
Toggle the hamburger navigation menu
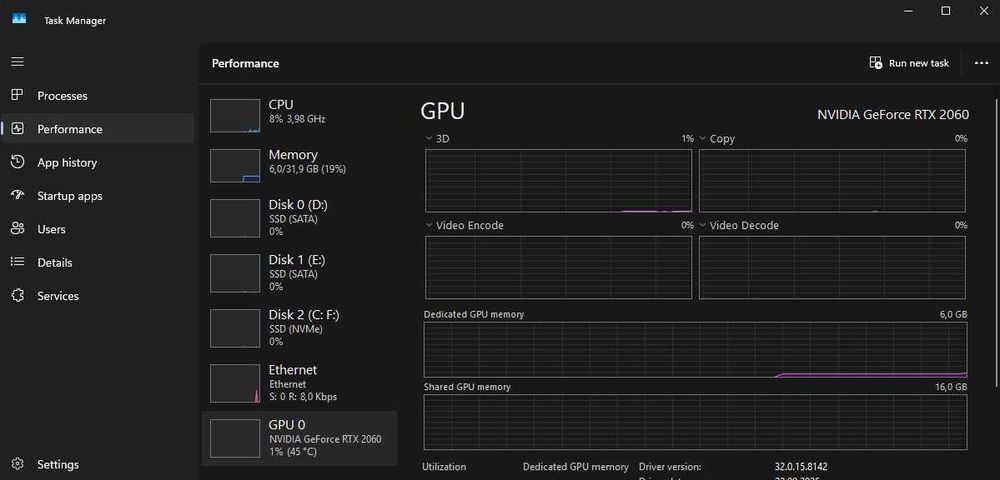point(17,62)
